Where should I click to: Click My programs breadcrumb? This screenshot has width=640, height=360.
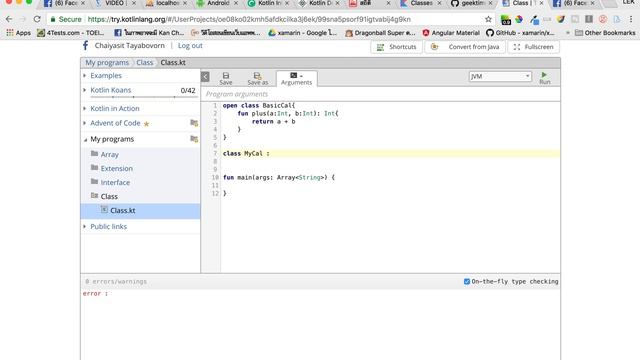pos(107,62)
